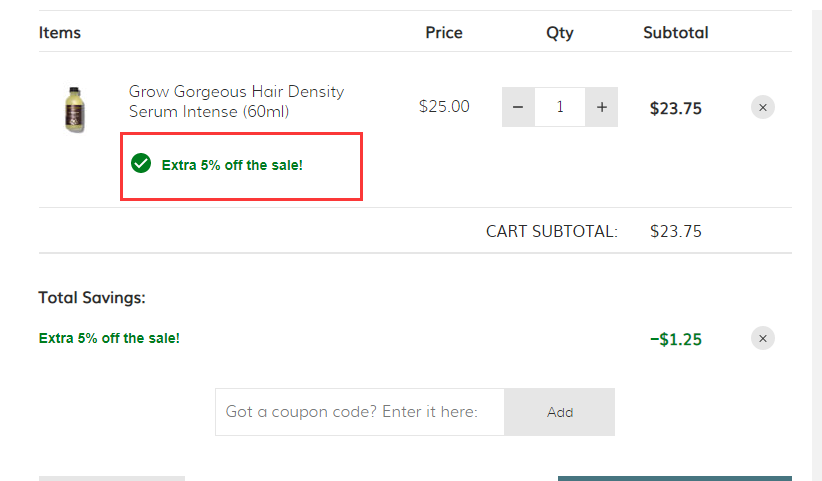Open the serum bottle product thumbnail

pos(74,110)
